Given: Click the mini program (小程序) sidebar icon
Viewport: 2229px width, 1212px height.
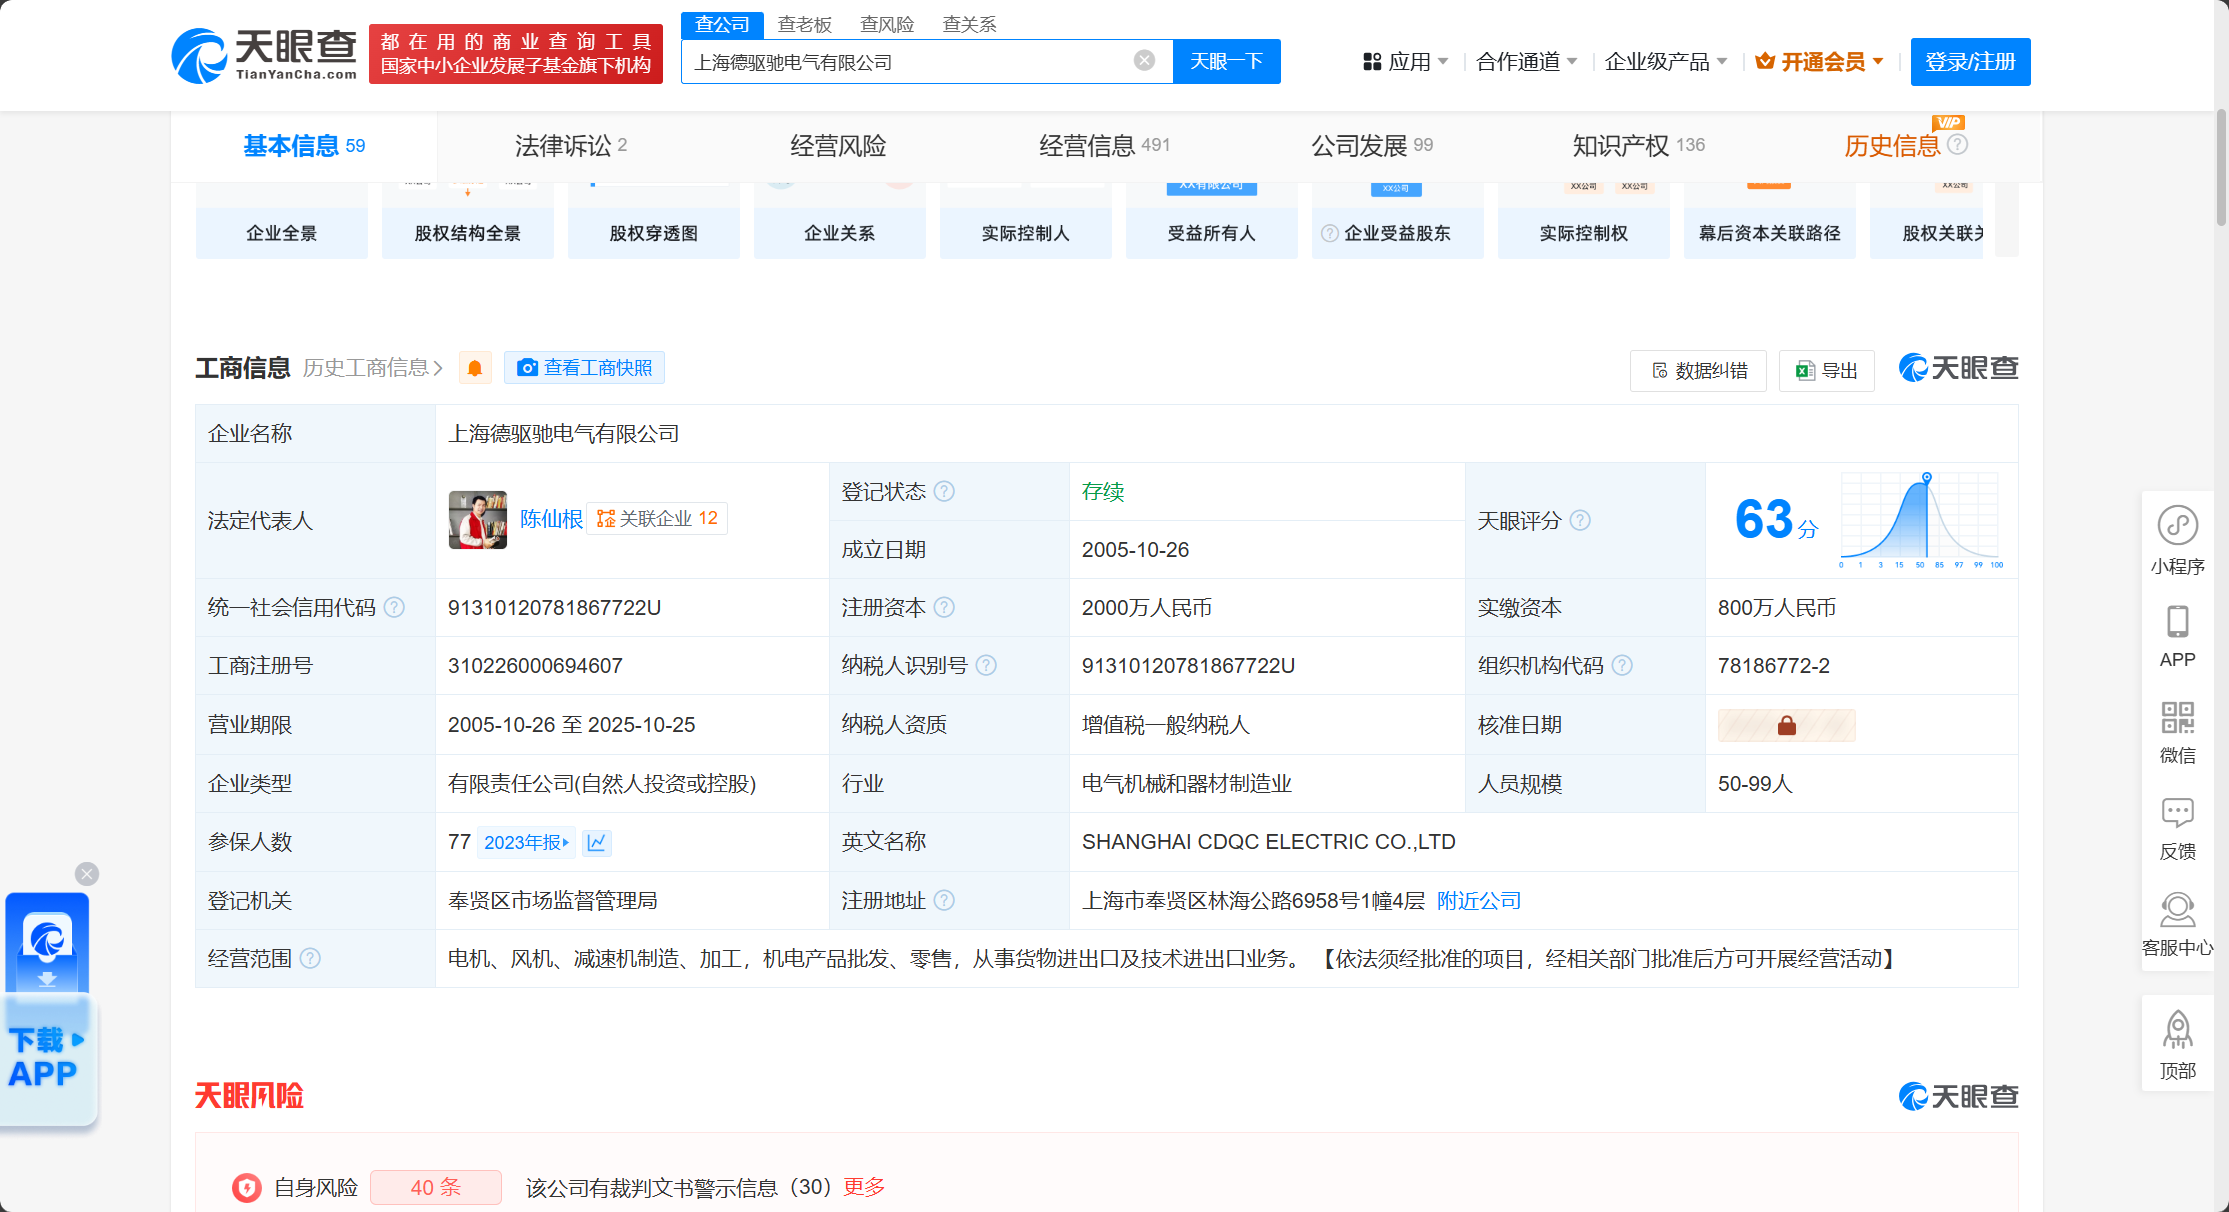Looking at the screenshot, I should coord(2177,526).
